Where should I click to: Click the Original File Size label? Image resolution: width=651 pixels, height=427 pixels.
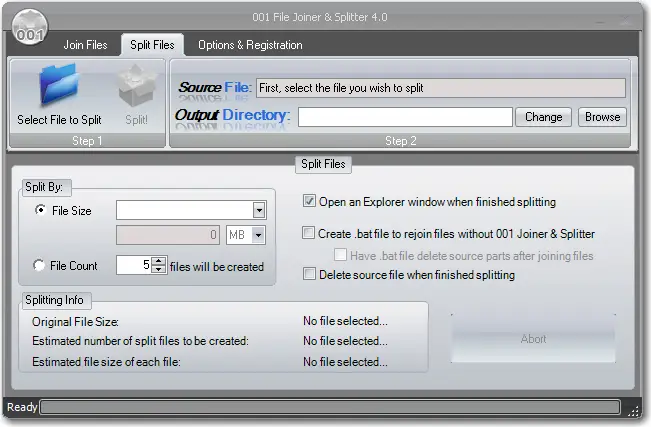[x=75, y=322]
